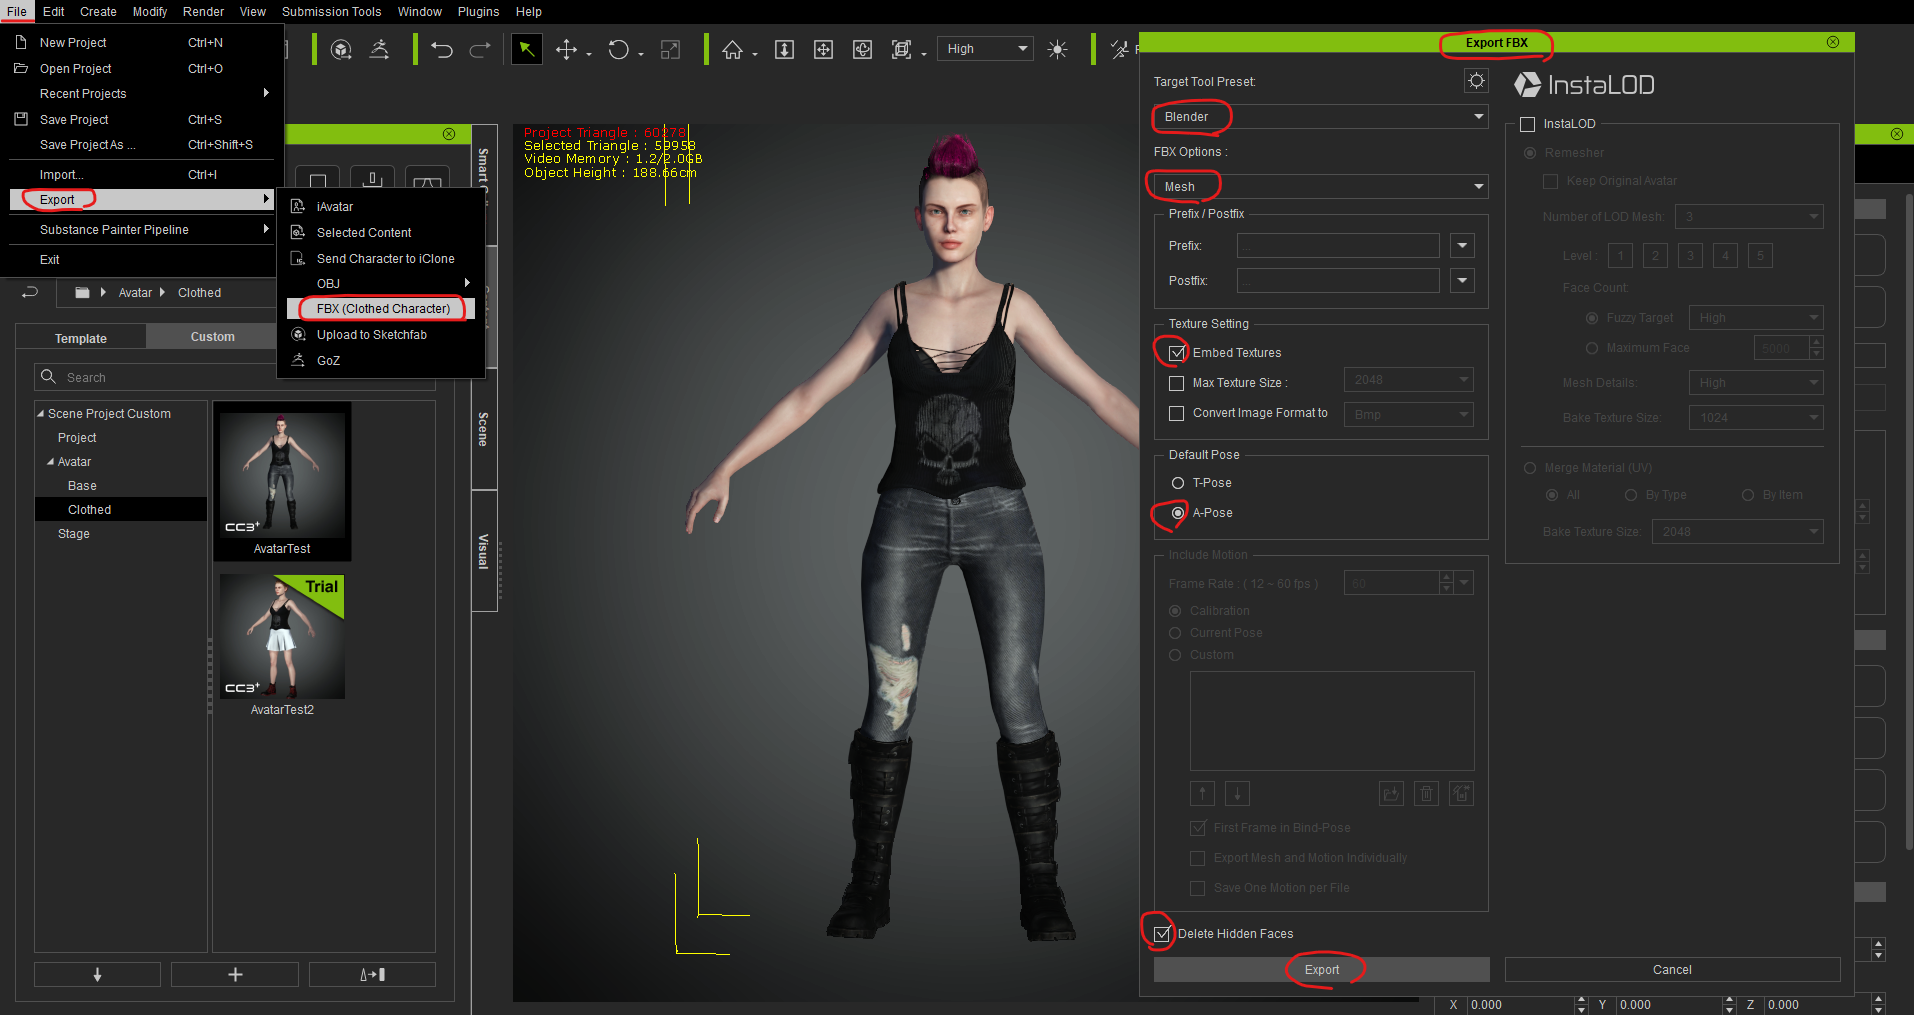Toggle Keep Original Avatar checkbox
Viewport: 1914px width, 1015px height.
tap(1551, 181)
